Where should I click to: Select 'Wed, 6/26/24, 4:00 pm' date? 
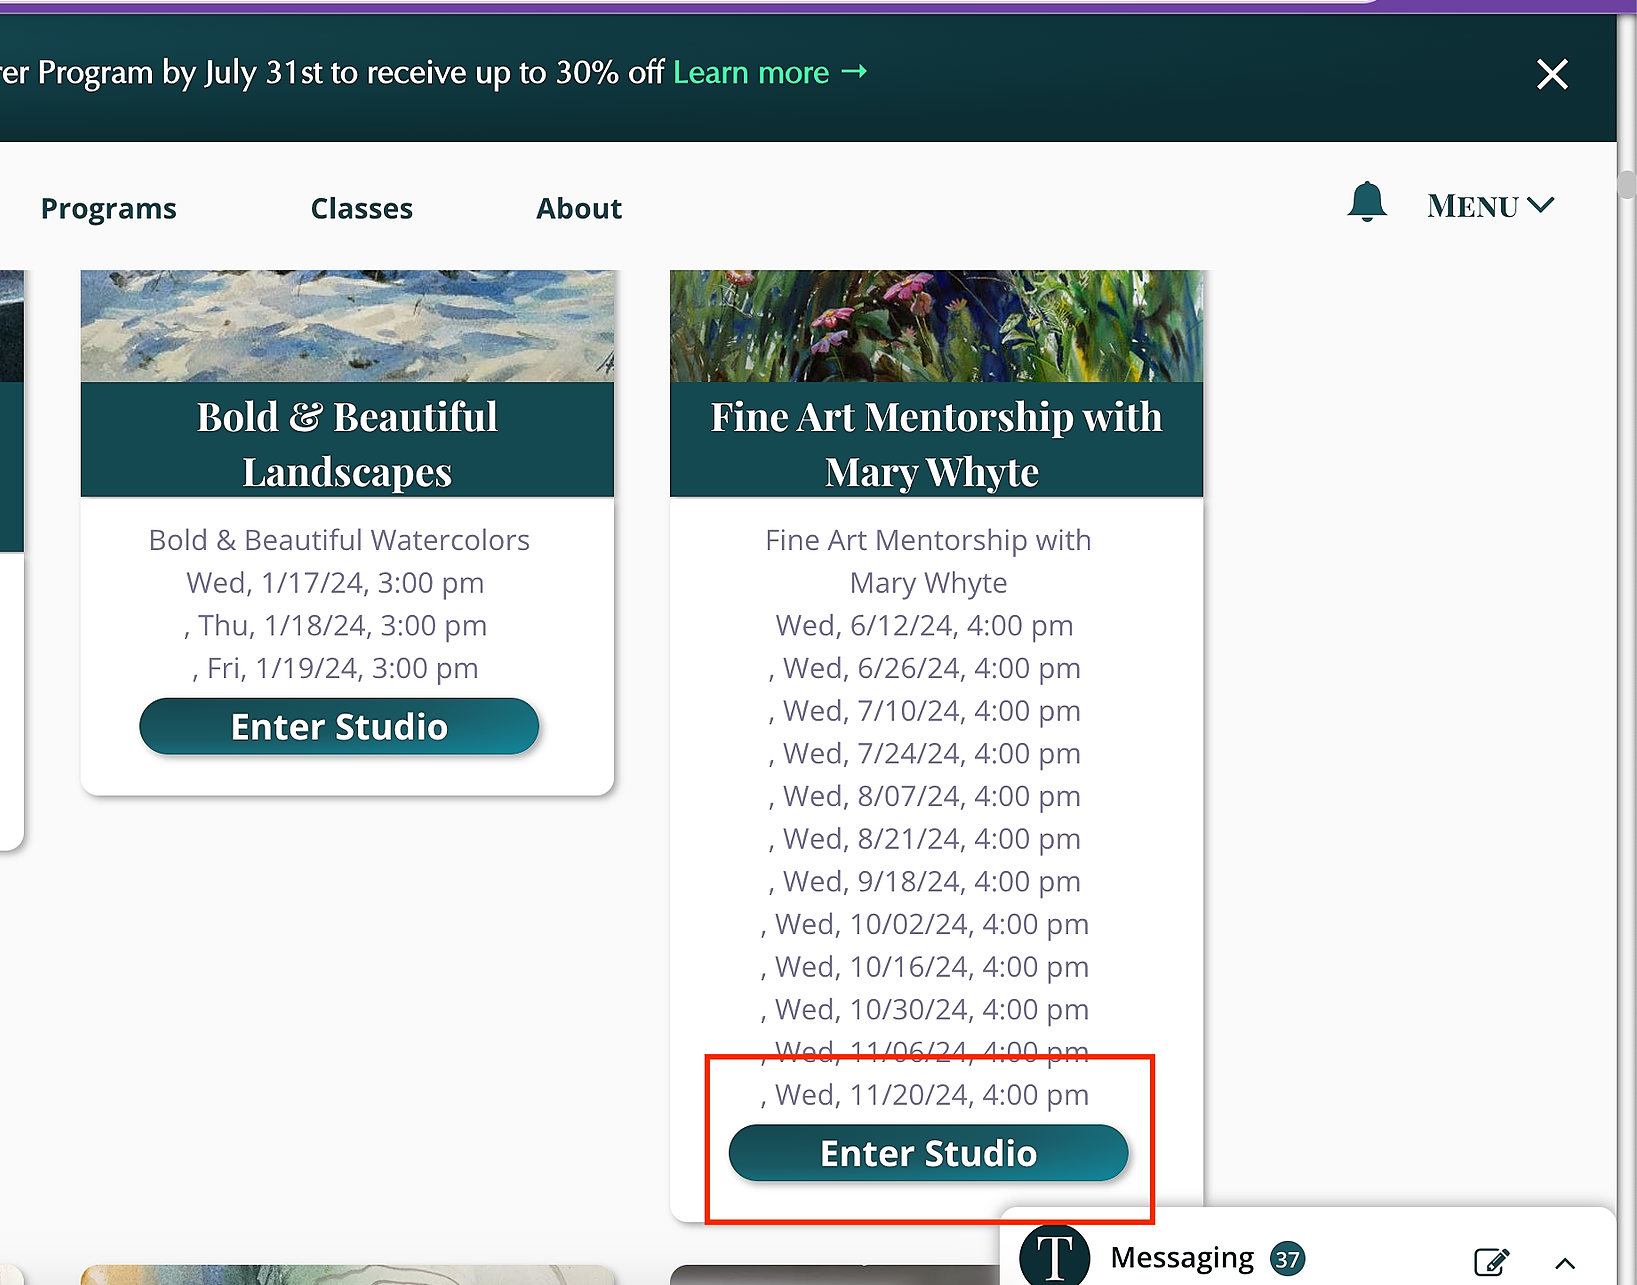click(x=931, y=668)
